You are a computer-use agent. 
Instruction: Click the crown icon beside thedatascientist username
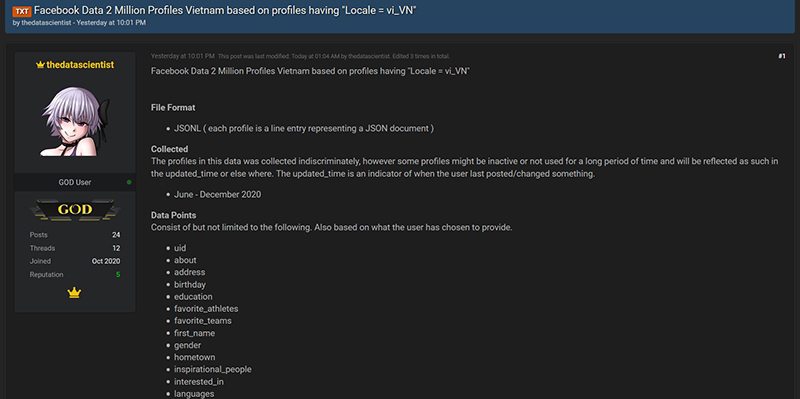coord(40,65)
